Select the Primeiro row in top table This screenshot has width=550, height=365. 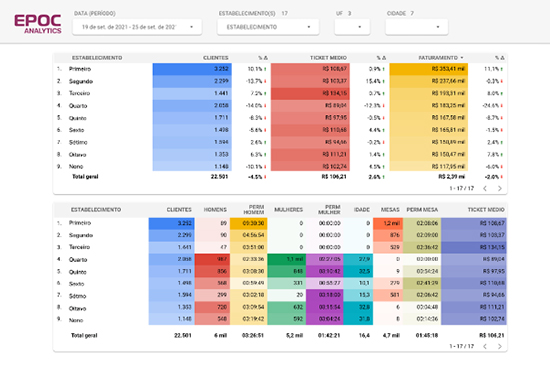click(x=280, y=69)
